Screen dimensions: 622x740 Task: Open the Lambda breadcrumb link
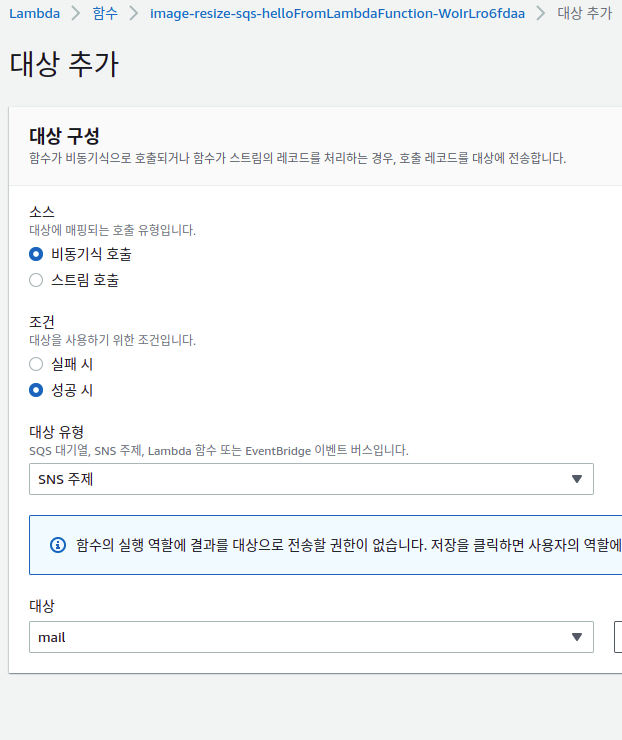[x=34, y=13]
